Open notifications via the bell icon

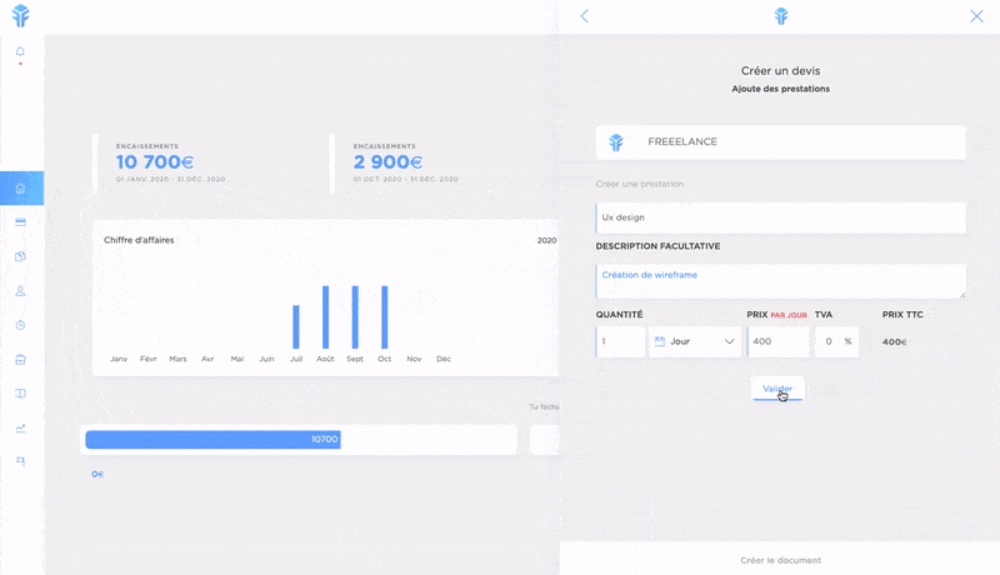click(x=20, y=52)
